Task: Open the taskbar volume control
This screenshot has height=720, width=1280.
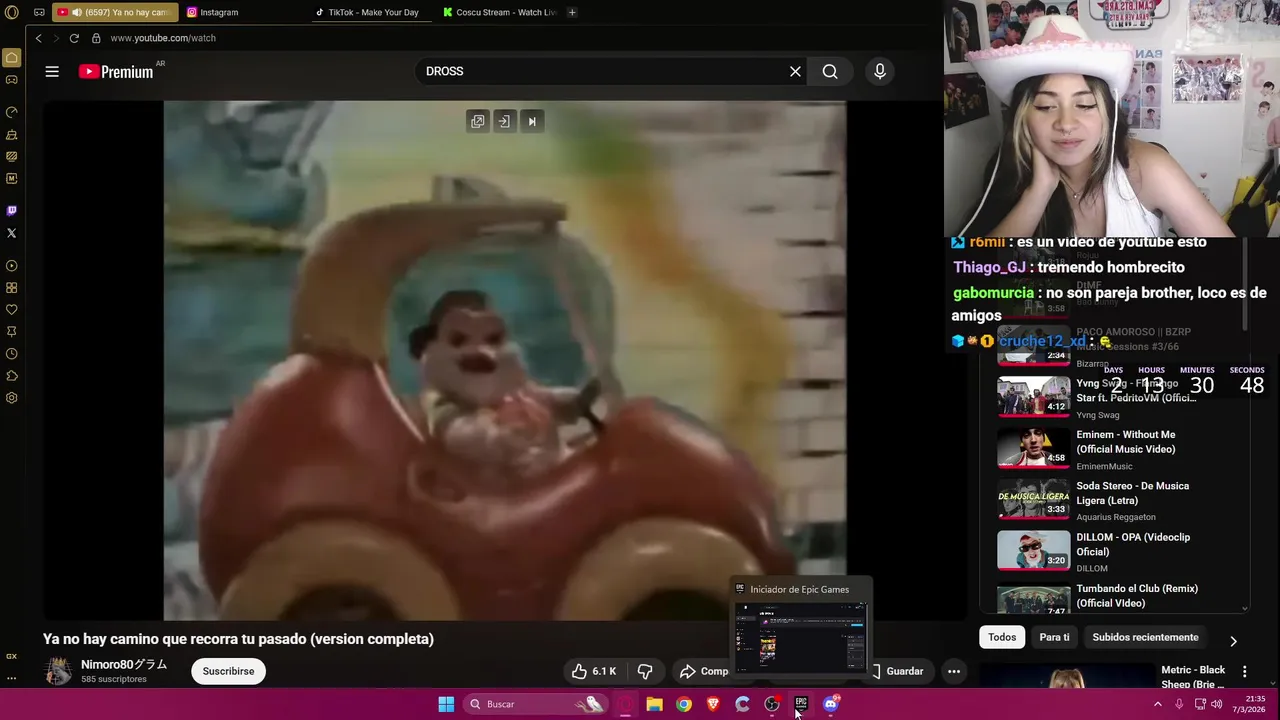Action: pyautogui.click(x=1217, y=704)
